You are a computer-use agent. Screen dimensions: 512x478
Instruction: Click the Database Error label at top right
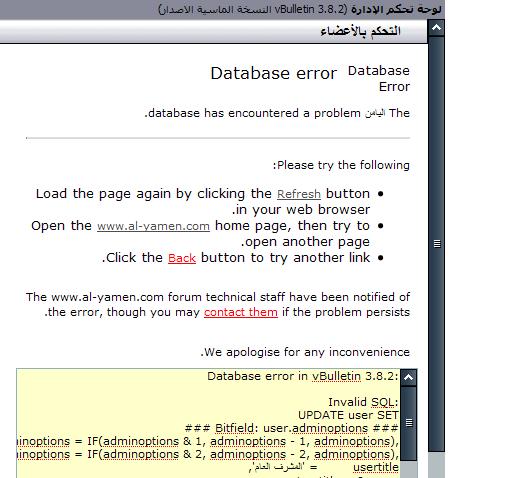[379, 79]
